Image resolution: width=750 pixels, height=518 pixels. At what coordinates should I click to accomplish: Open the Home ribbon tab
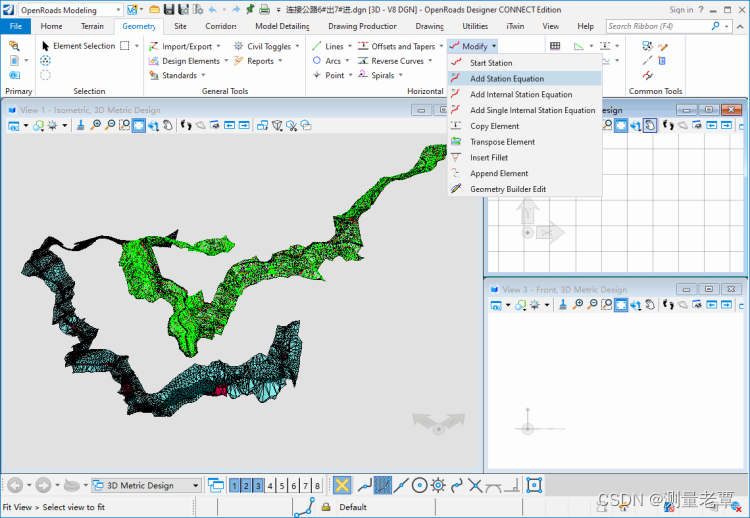pos(51,26)
